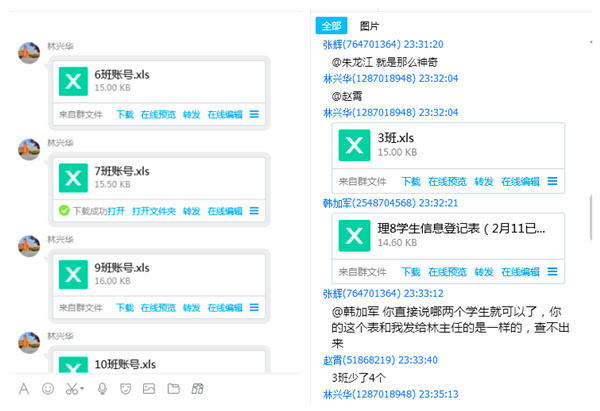Click the file name 10班账号.xls
The image size is (600, 411).
point(125,364)
